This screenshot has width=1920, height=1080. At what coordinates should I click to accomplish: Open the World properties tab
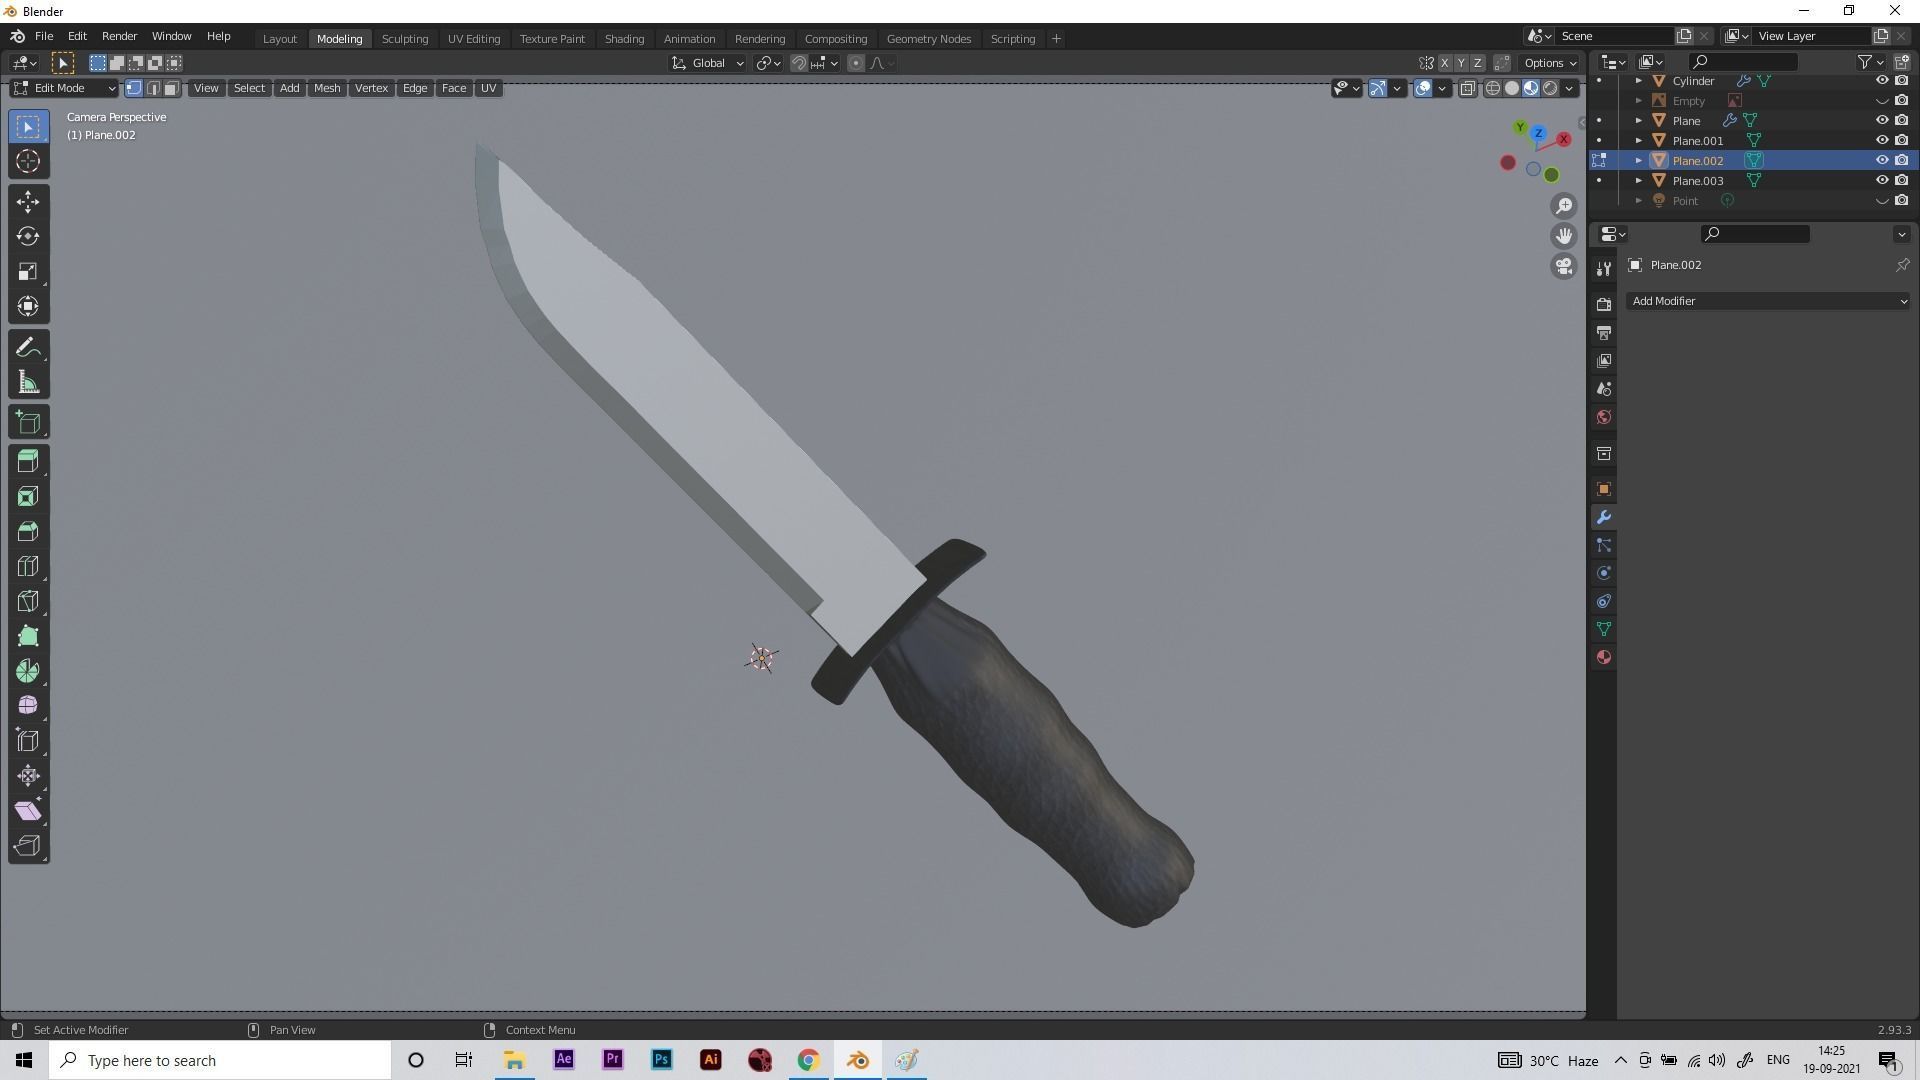coord(1604,417)
